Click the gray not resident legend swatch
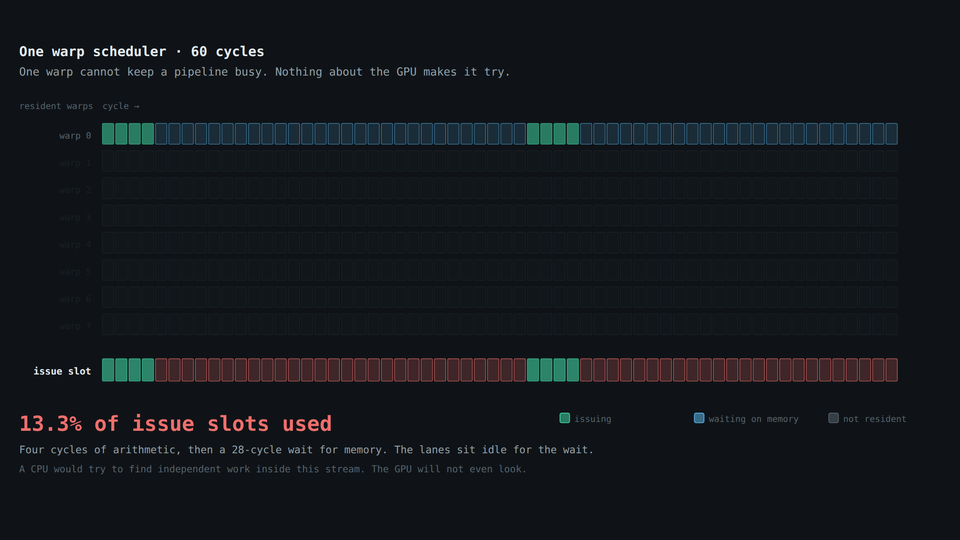The width and height of the screenshot is (960, 540). [833, 418]
